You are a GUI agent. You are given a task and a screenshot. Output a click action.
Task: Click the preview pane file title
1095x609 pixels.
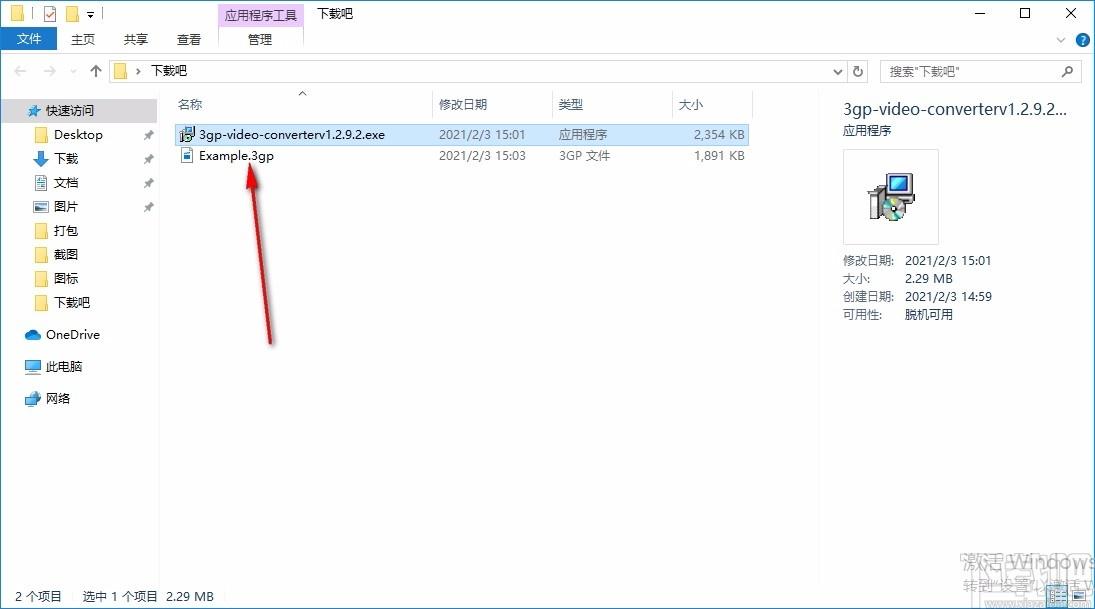[x=955, y=110]
